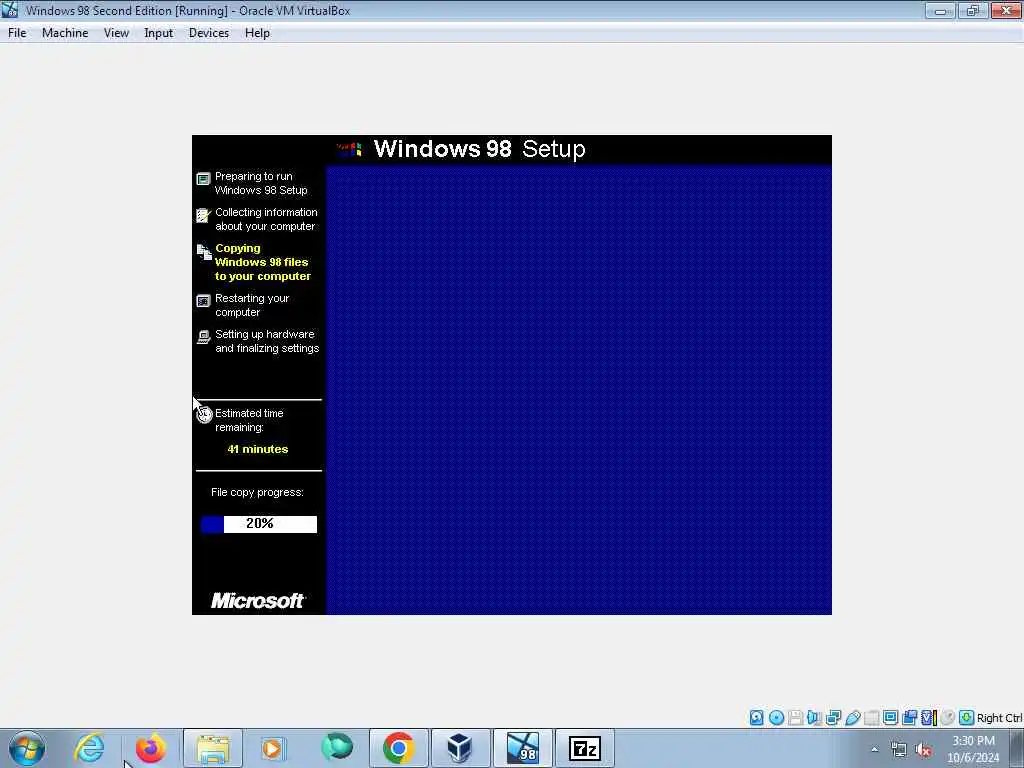Click the Show desktop strip
The image size is (1024, 768).
[1017, 748]
